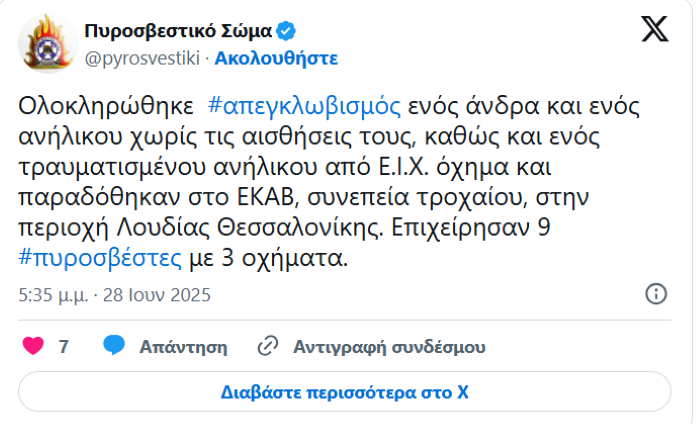Viewport: 700px width, 424px height.
Task: Click the like count 7
Action: point(64,347)
